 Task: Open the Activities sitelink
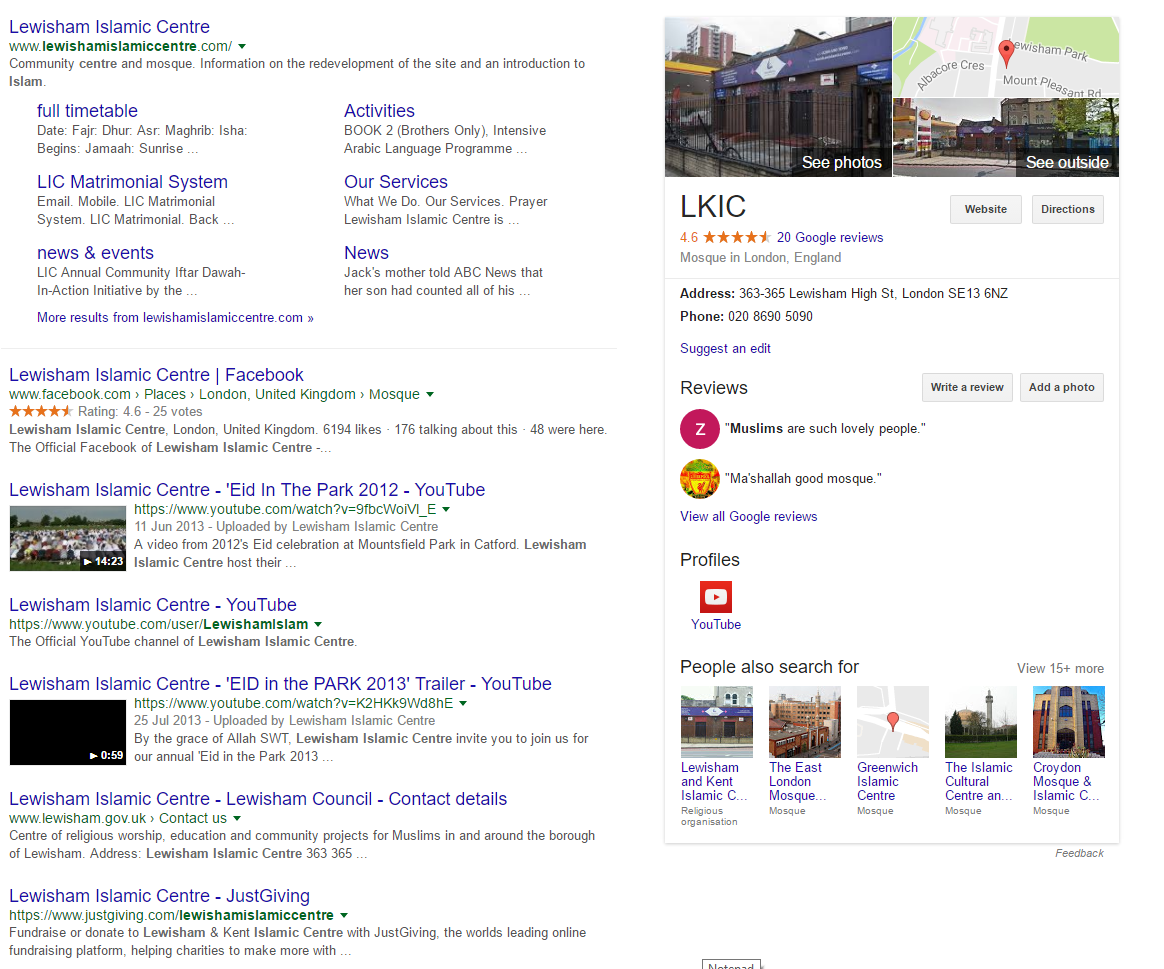pyautogui.click(x=379, y=111)
